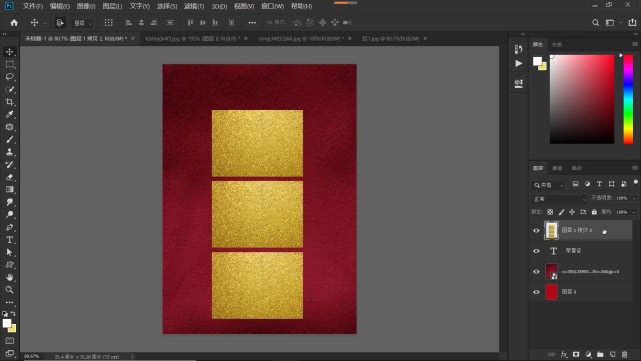Click the New adjustment layer icon

[588, 354]
